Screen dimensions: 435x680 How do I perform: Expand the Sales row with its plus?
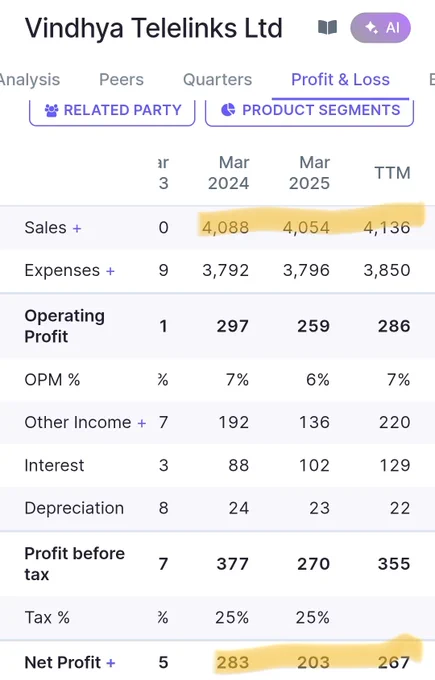coord(77,228)
